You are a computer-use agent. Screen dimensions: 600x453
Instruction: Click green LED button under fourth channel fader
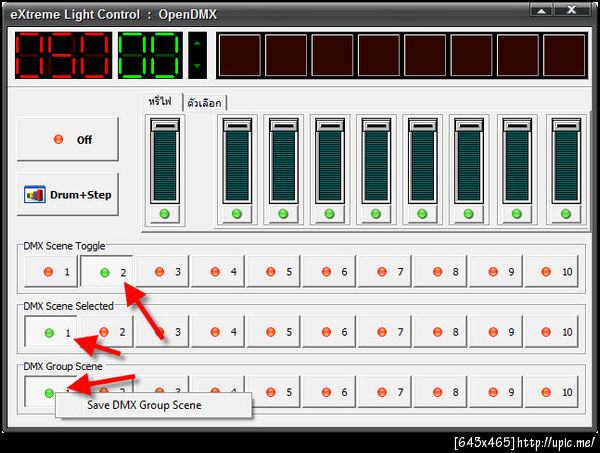(x=376, y=214)
